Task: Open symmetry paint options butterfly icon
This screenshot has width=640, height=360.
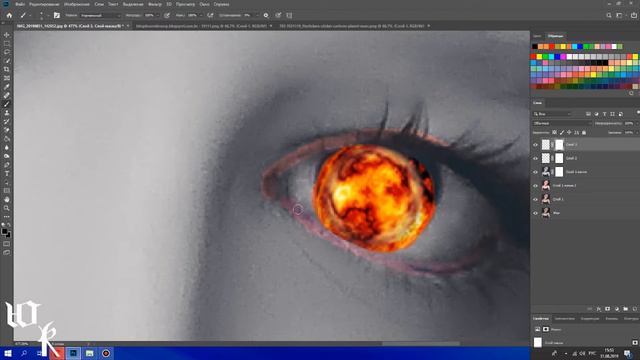Action: tap(289, 16)
